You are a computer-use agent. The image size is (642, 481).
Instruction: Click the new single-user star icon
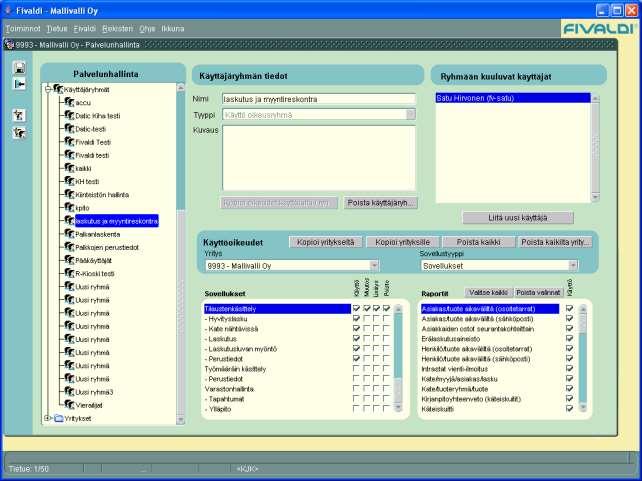coord(19,115)
